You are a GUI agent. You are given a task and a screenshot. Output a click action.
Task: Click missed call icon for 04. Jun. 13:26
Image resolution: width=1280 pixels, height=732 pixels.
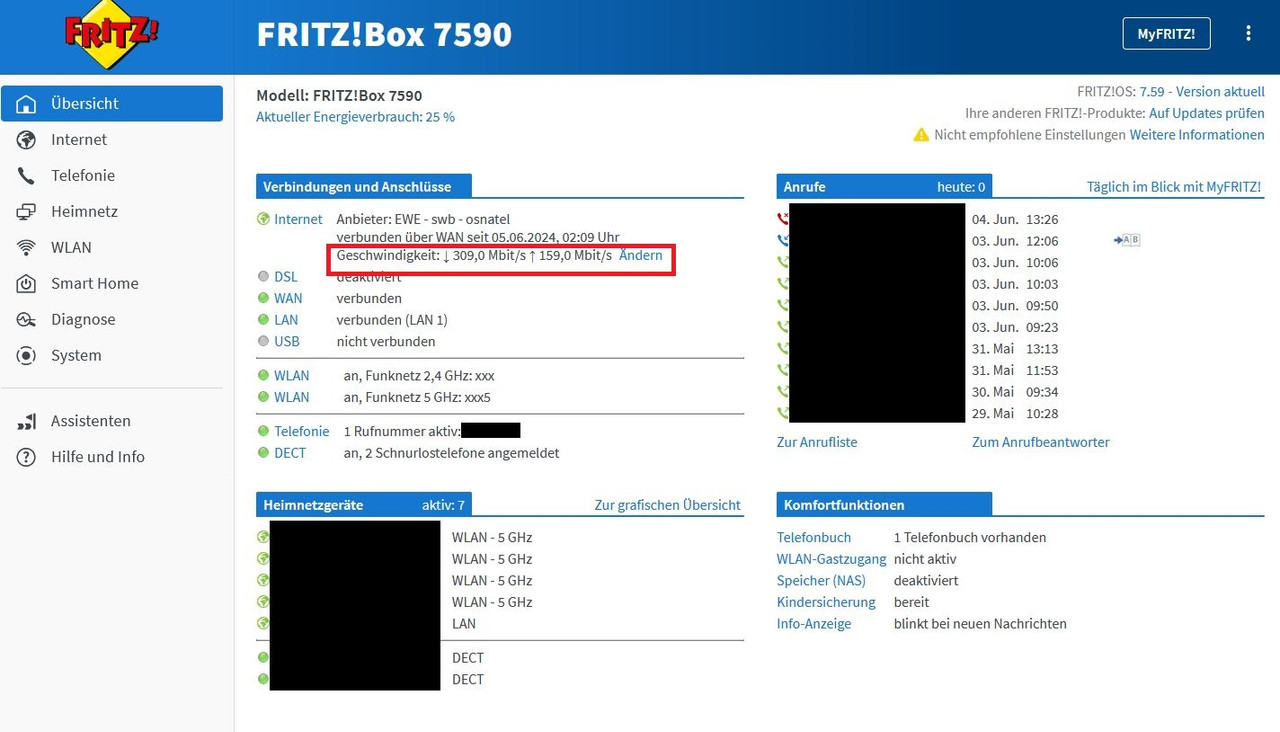coord(782,219)
